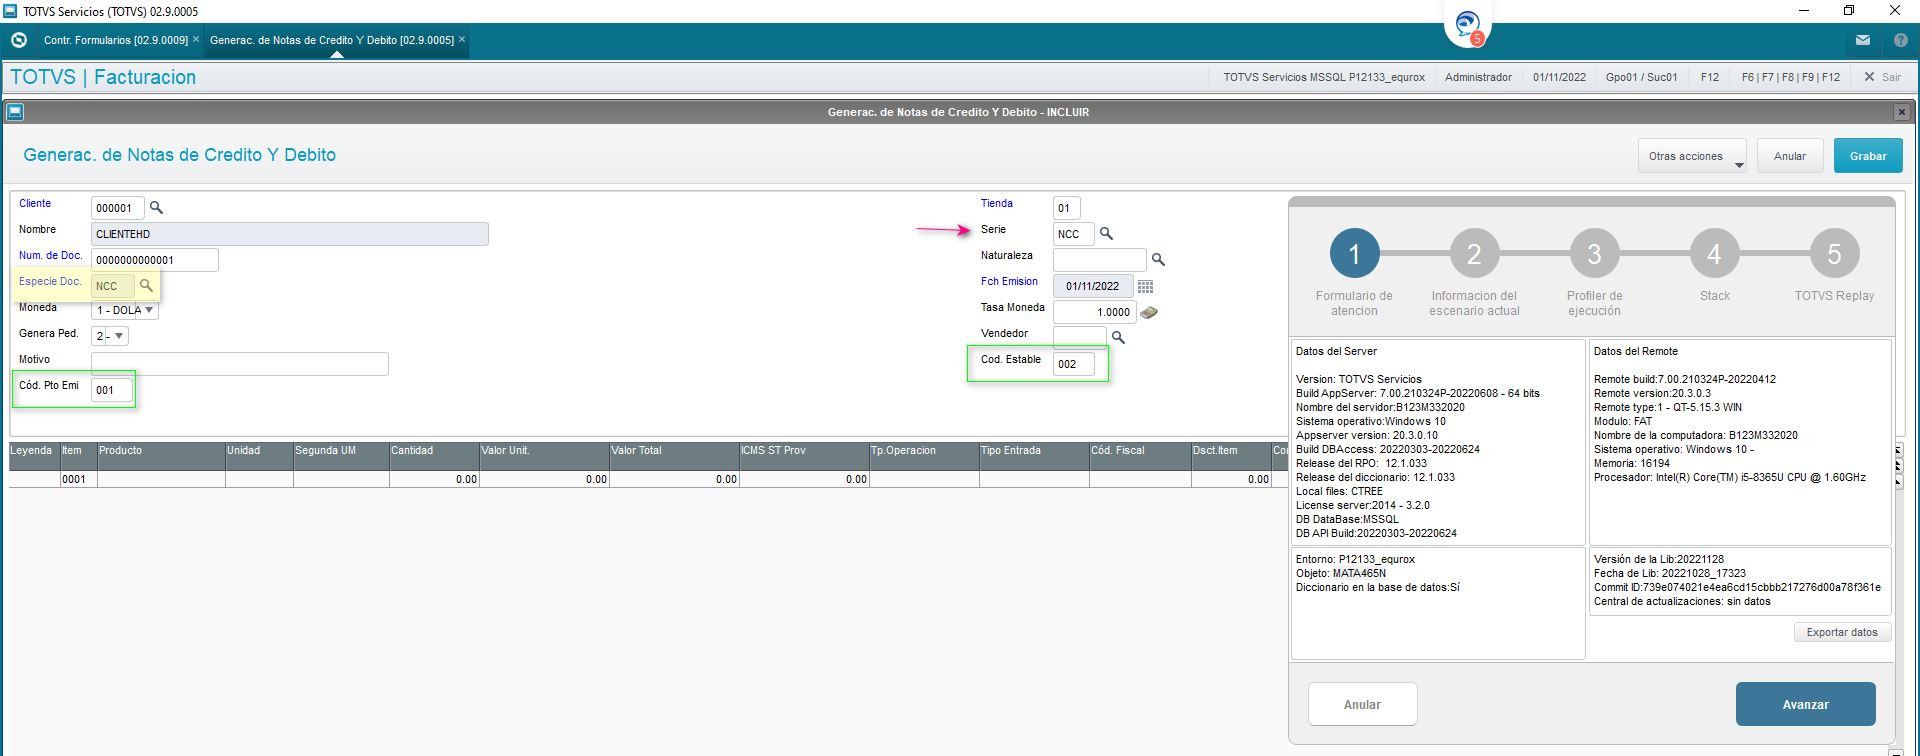Select step 5 TOTVS Replay
Image resolution: width=1920 pixels, height=756 pixels.
click(x=1834, y=254)
